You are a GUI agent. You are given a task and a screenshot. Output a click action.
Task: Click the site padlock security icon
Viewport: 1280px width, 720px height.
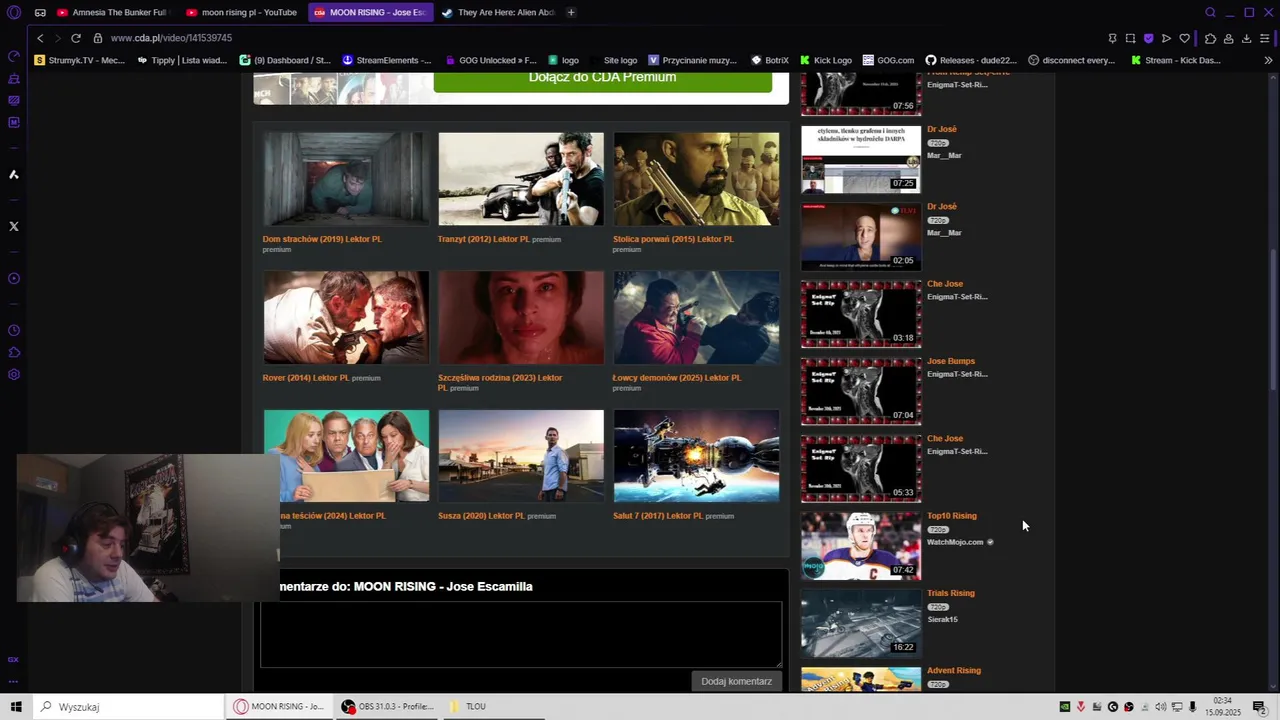pos(98,38)
